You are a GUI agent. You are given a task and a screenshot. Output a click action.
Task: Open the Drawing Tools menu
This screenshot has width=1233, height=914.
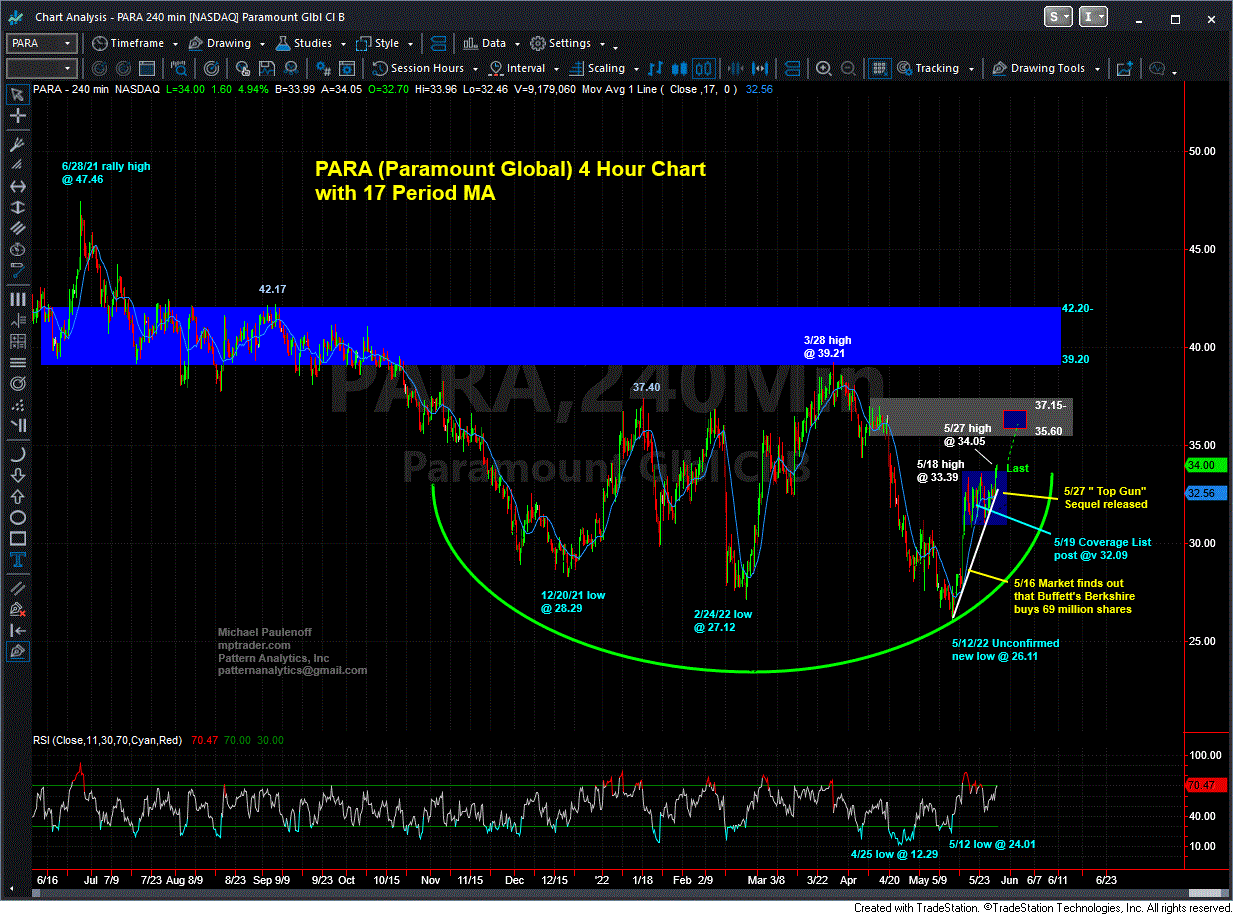click(1046, 68)
